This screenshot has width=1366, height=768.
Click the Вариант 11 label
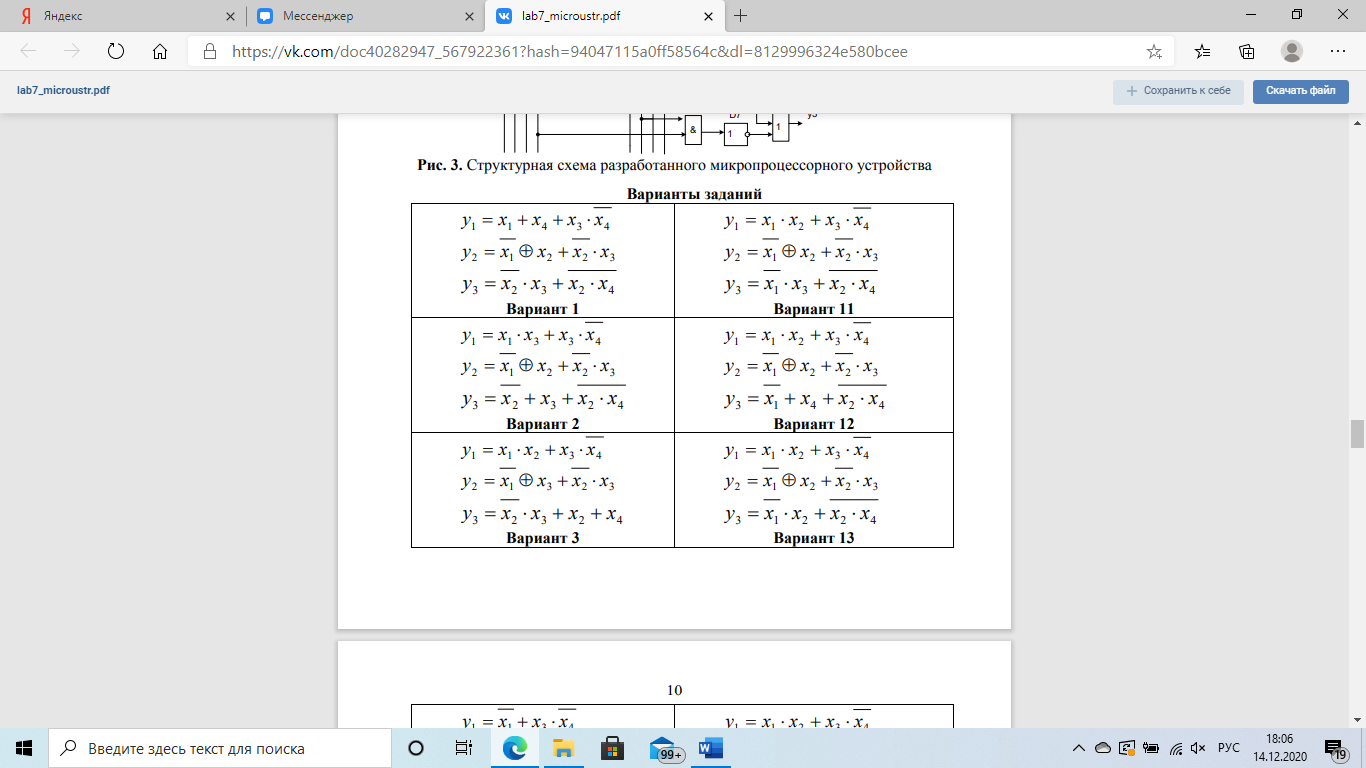click(x=813, y=309)
